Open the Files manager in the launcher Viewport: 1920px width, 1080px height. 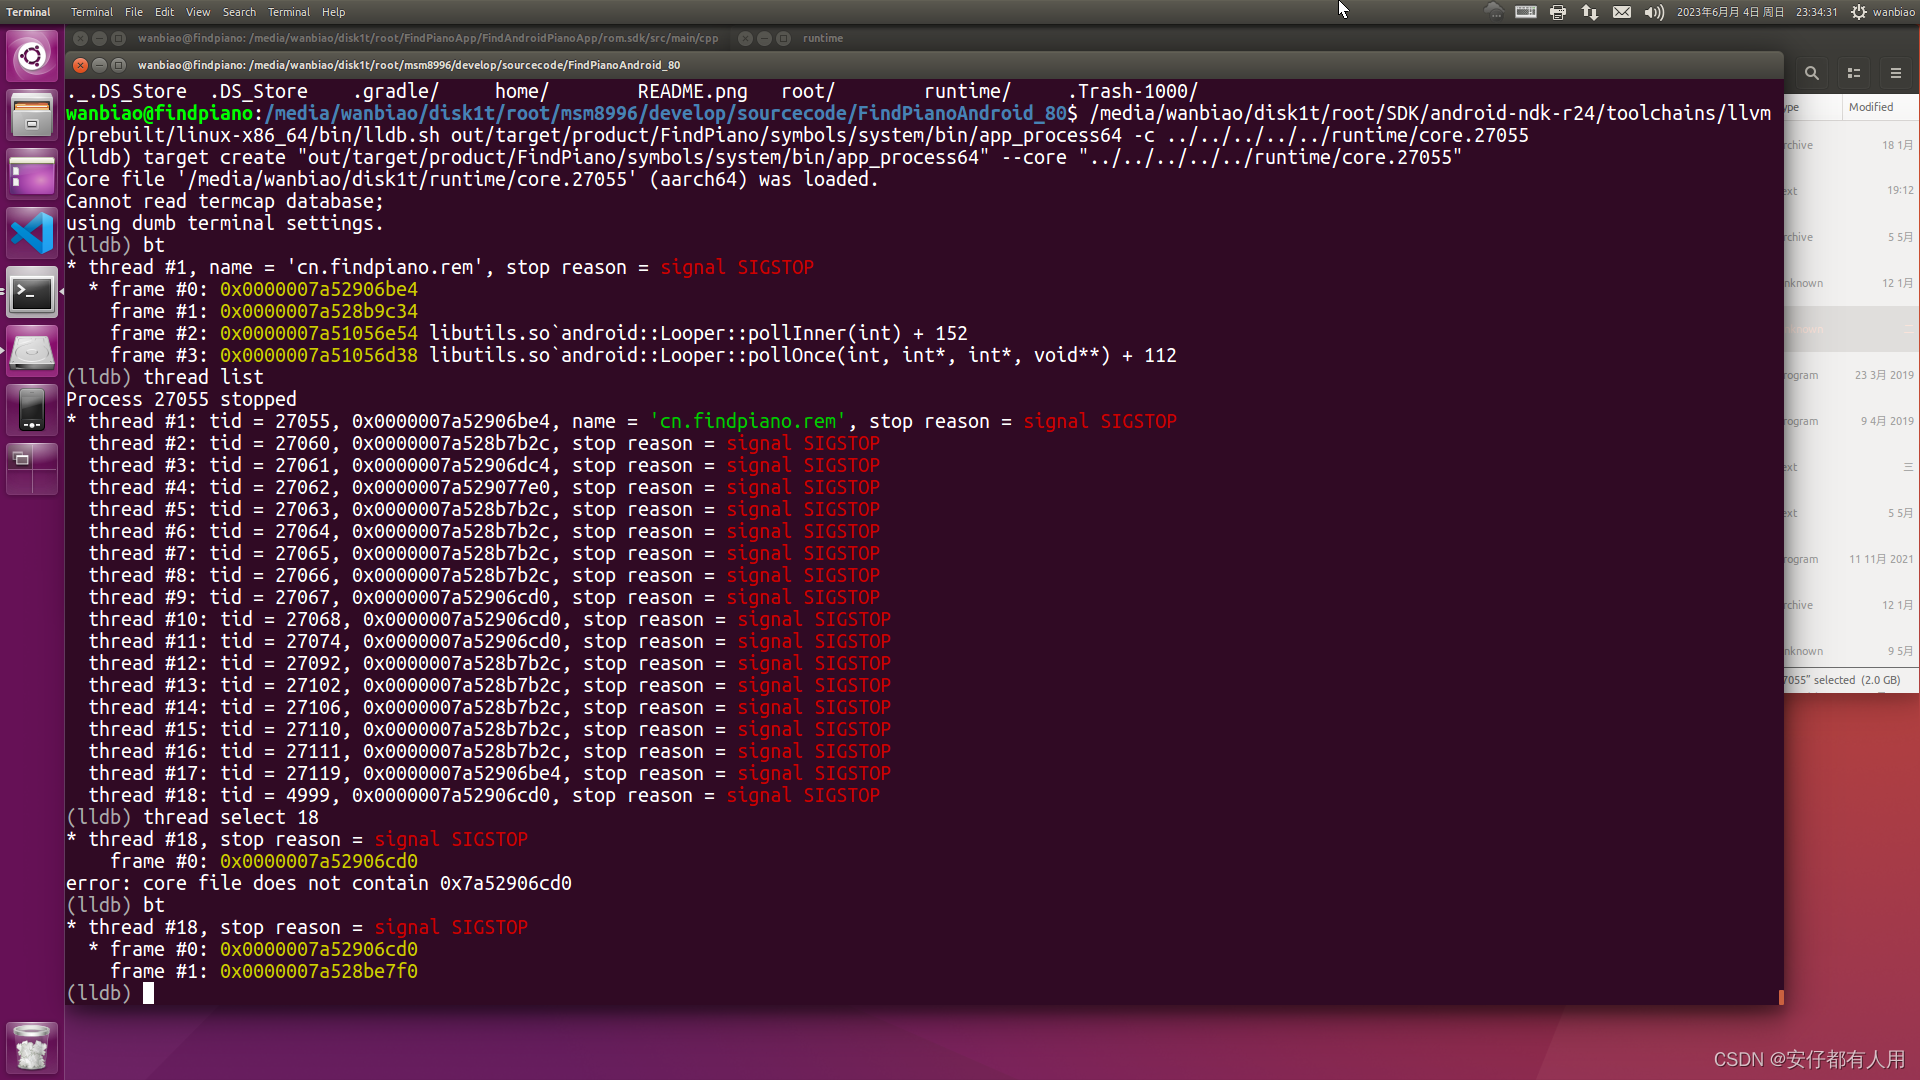point(32,114)
